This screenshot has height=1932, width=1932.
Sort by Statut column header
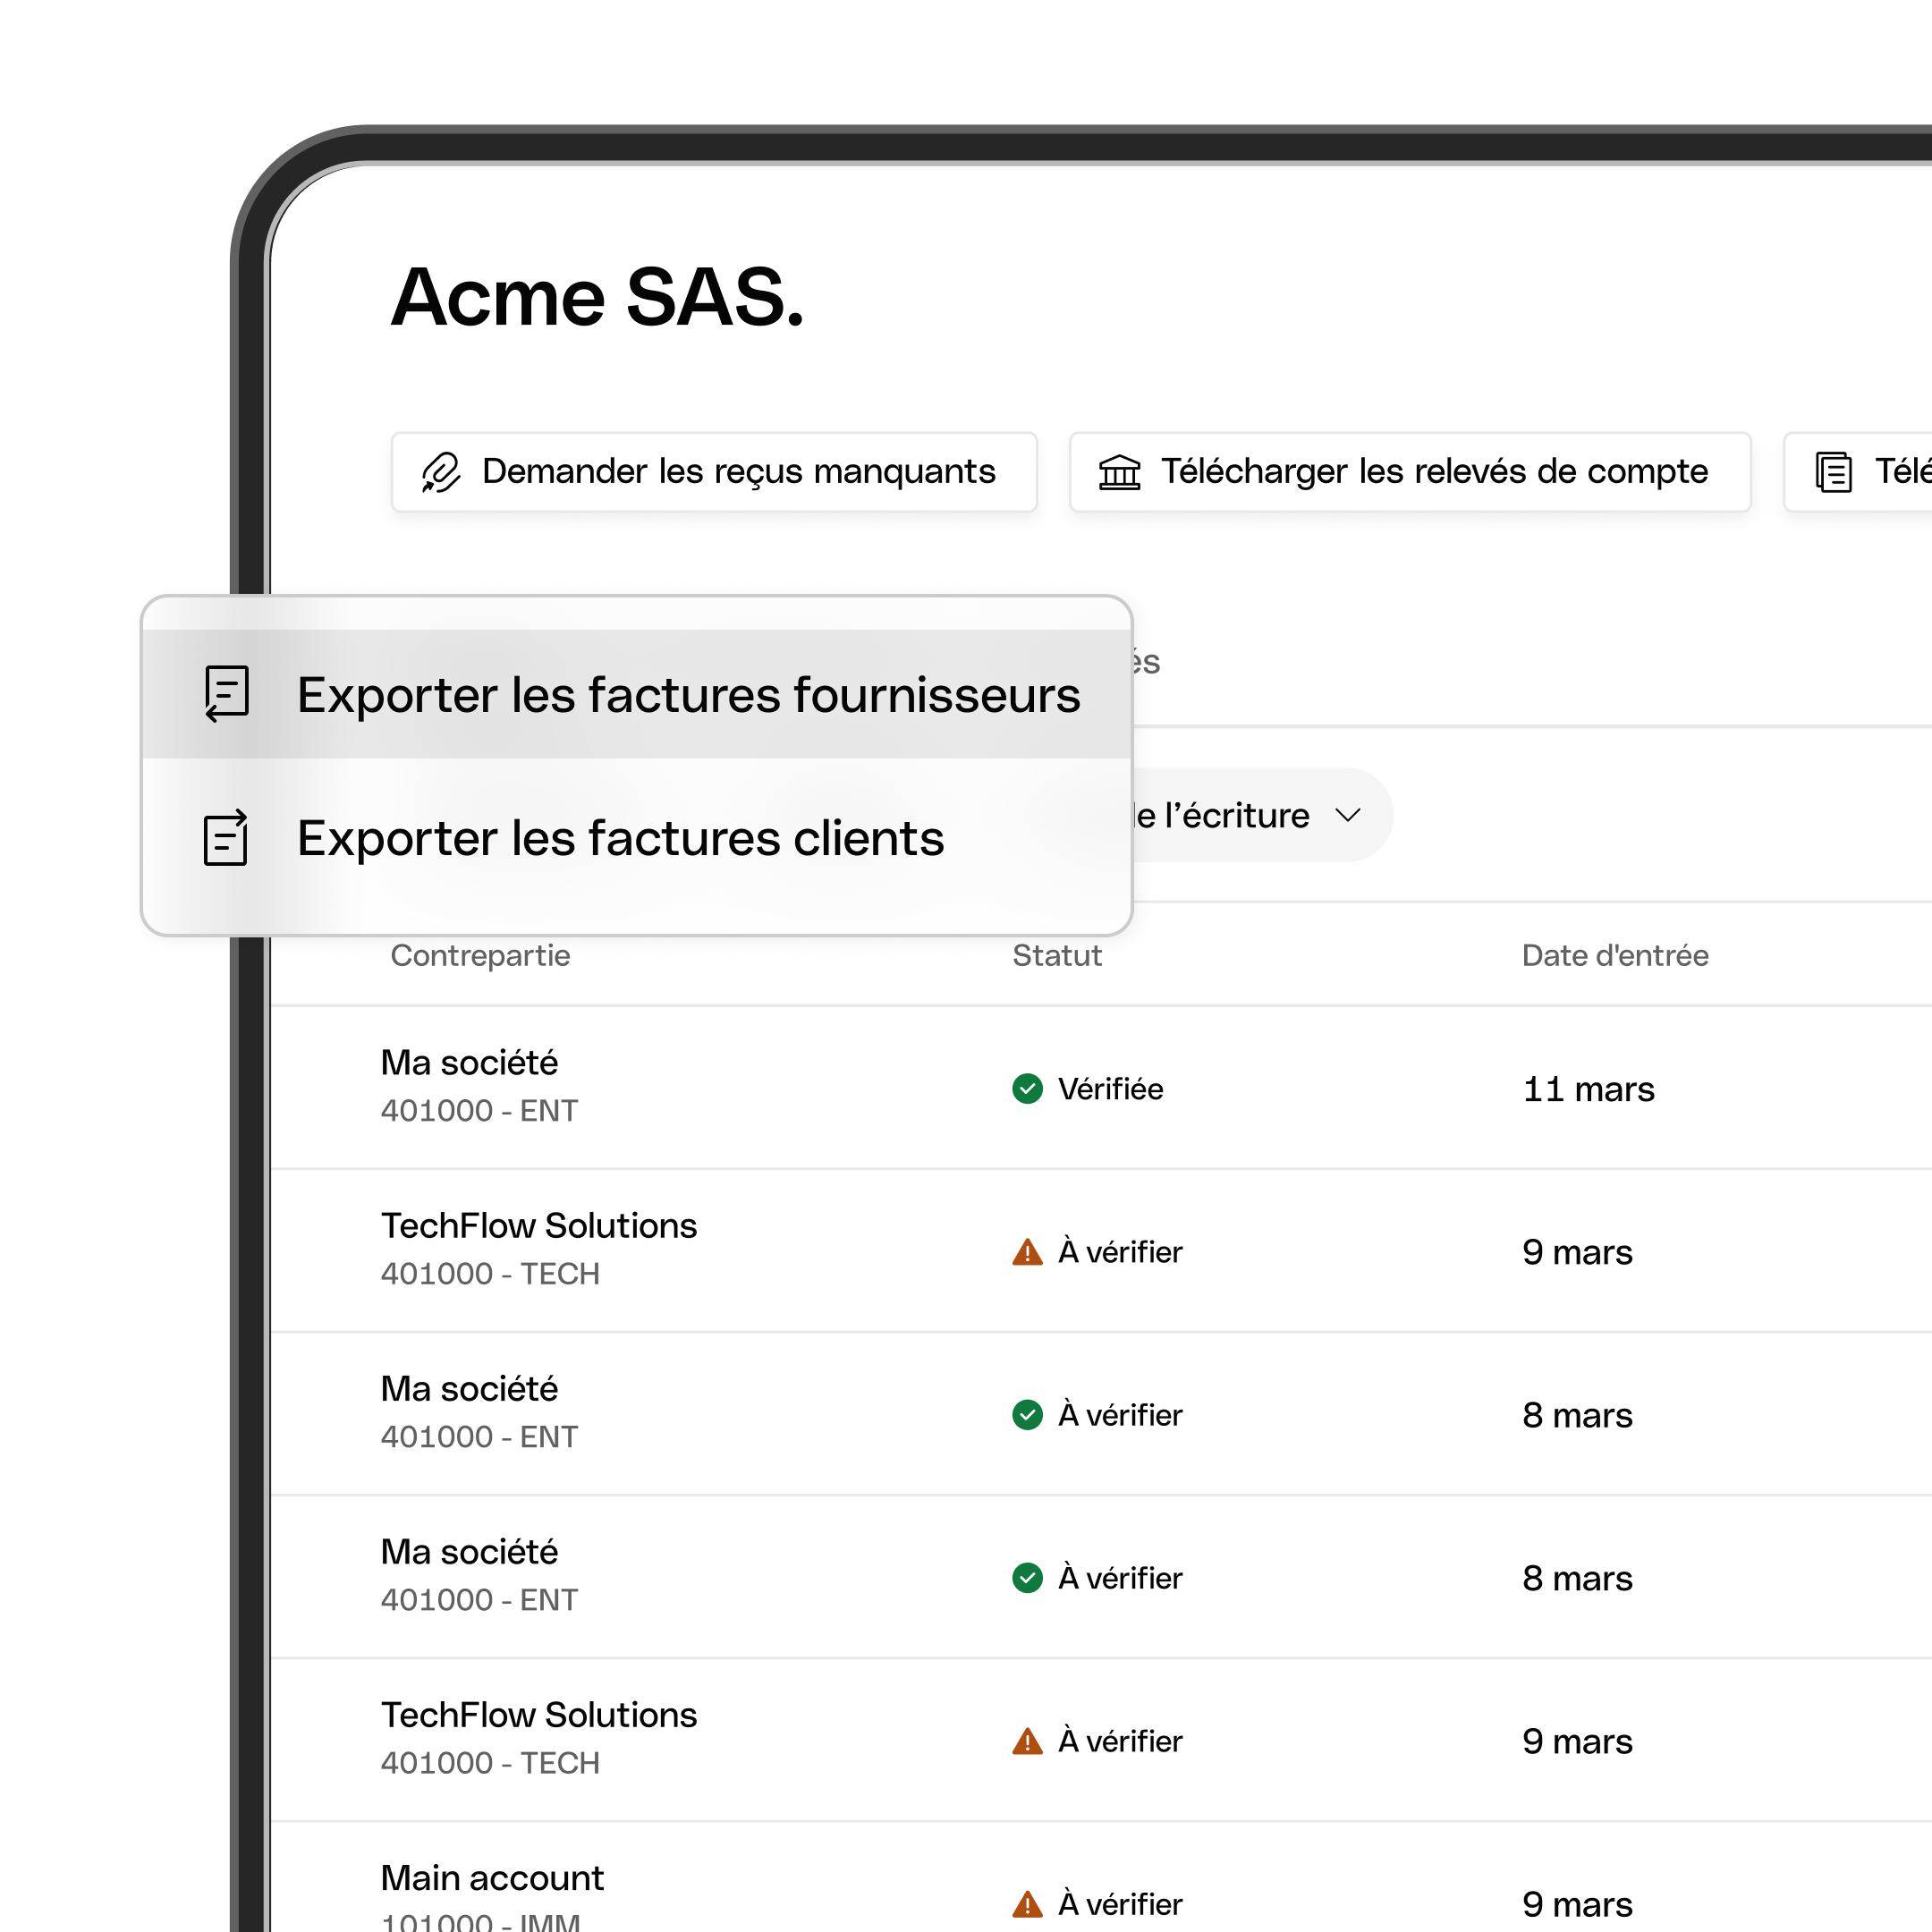point(1057,955)
